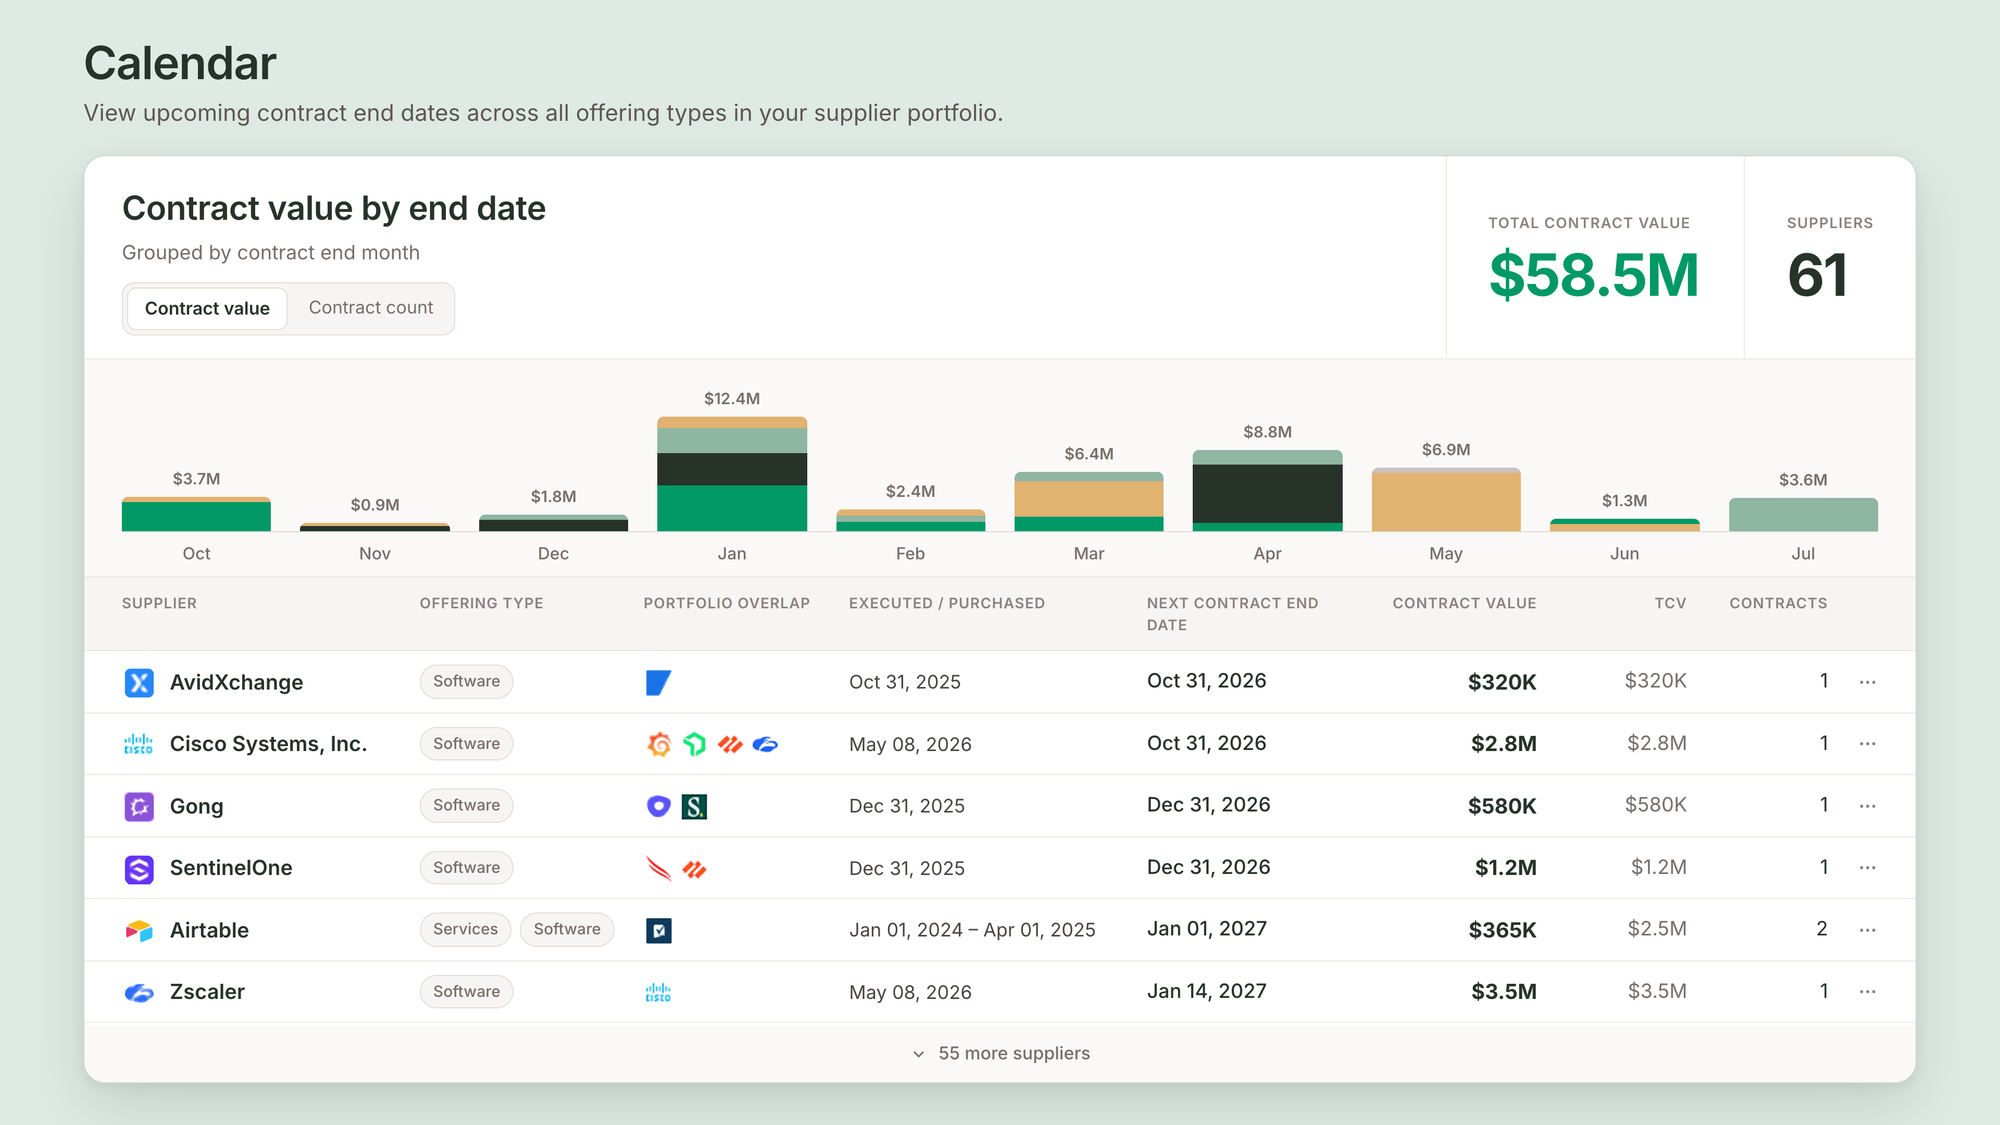Click the March $6.4M stacked bar
2000x1125 pixels.
coord(1089,502)
